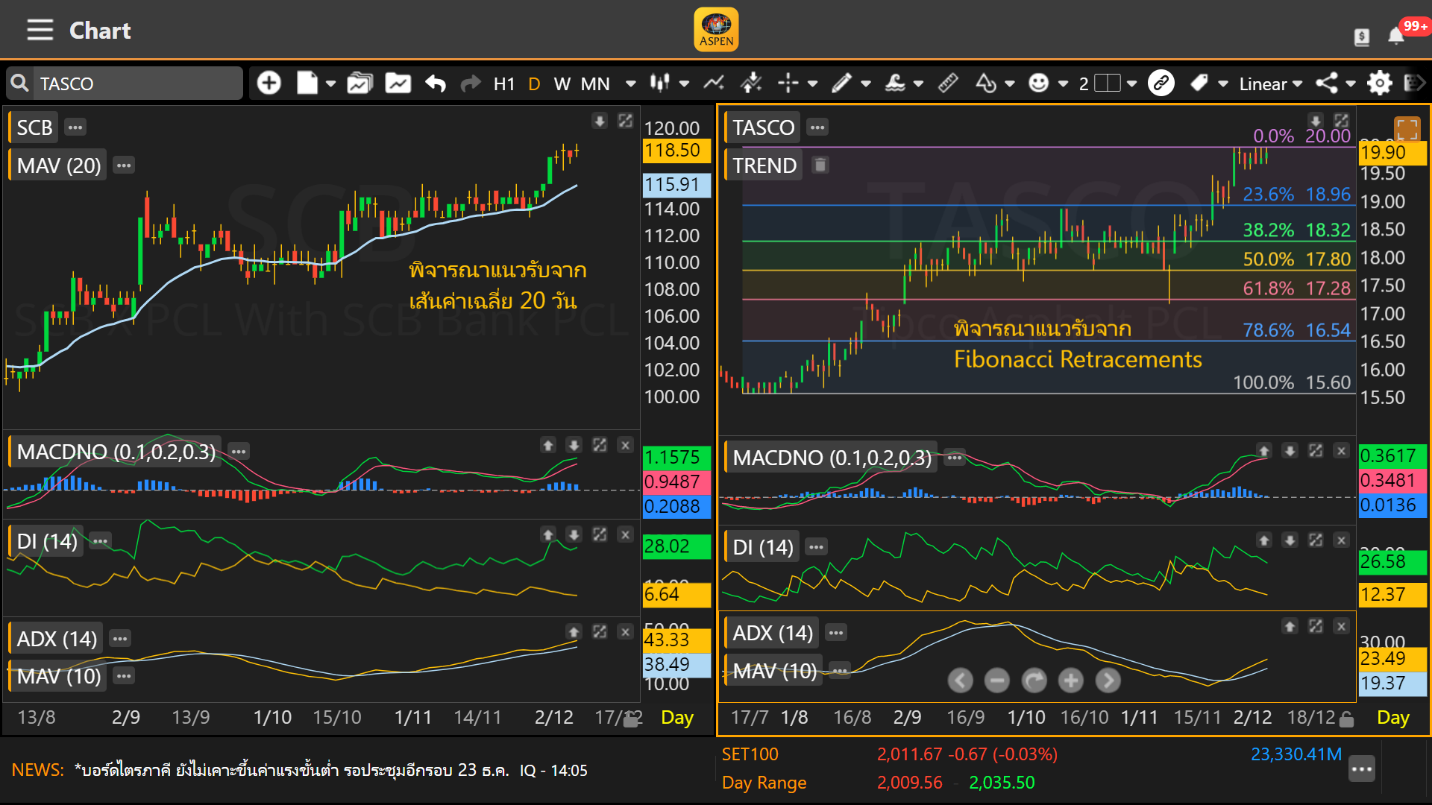1432x805 pixels.
Task: Zoom out the TASCO chart
Action: (997, 681)
